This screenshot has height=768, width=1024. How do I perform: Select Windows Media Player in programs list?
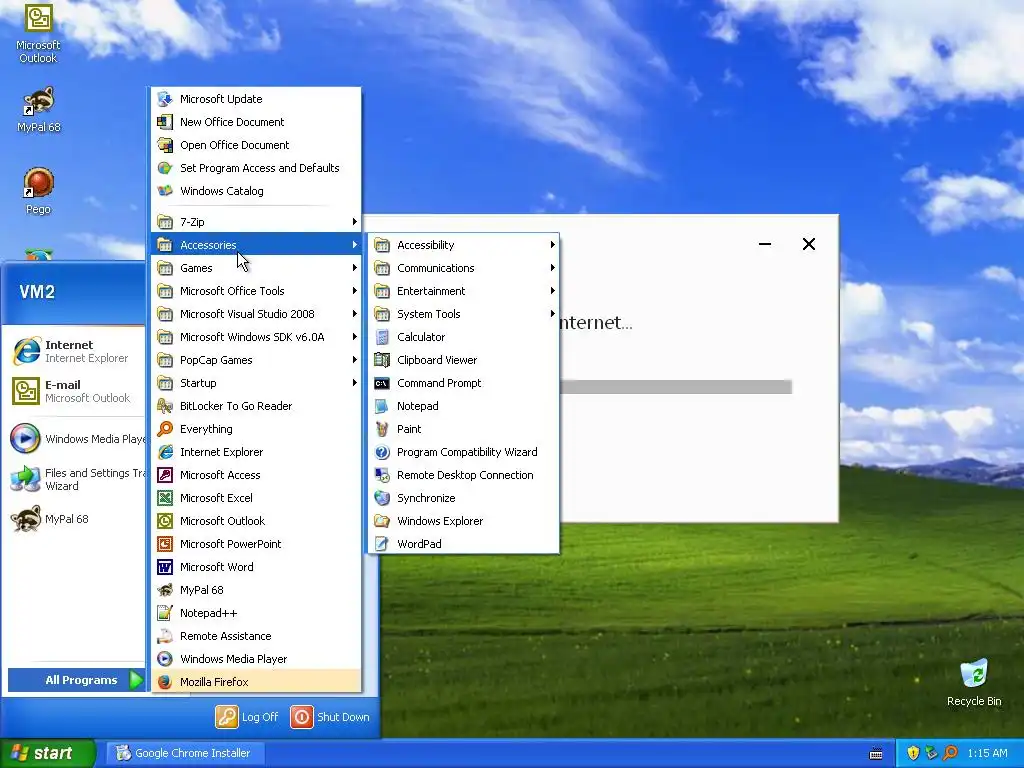coord(256,659)
